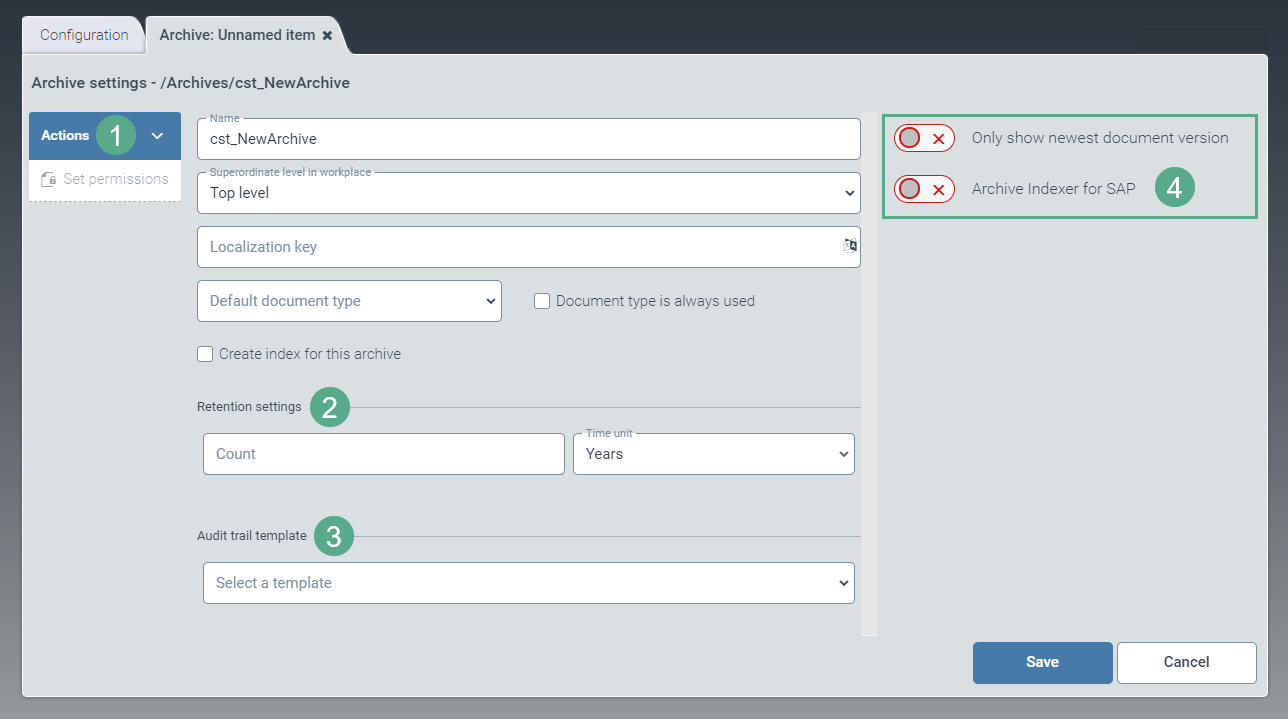Tick Create index for this archive checkbox
The image size is (1288, 719).
pyautogui.click(x=206, y=354)
